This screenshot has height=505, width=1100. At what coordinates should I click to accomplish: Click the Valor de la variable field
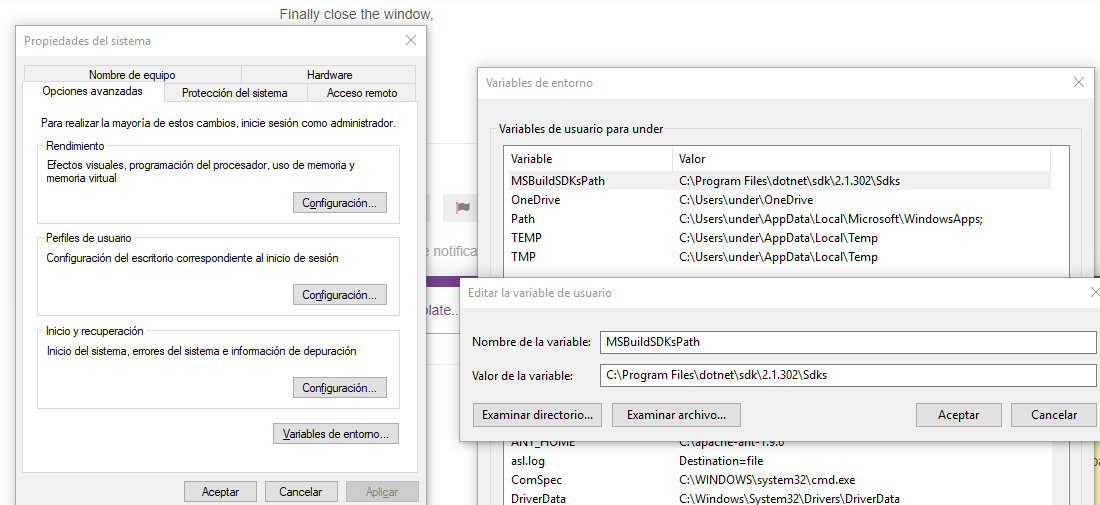847,375
